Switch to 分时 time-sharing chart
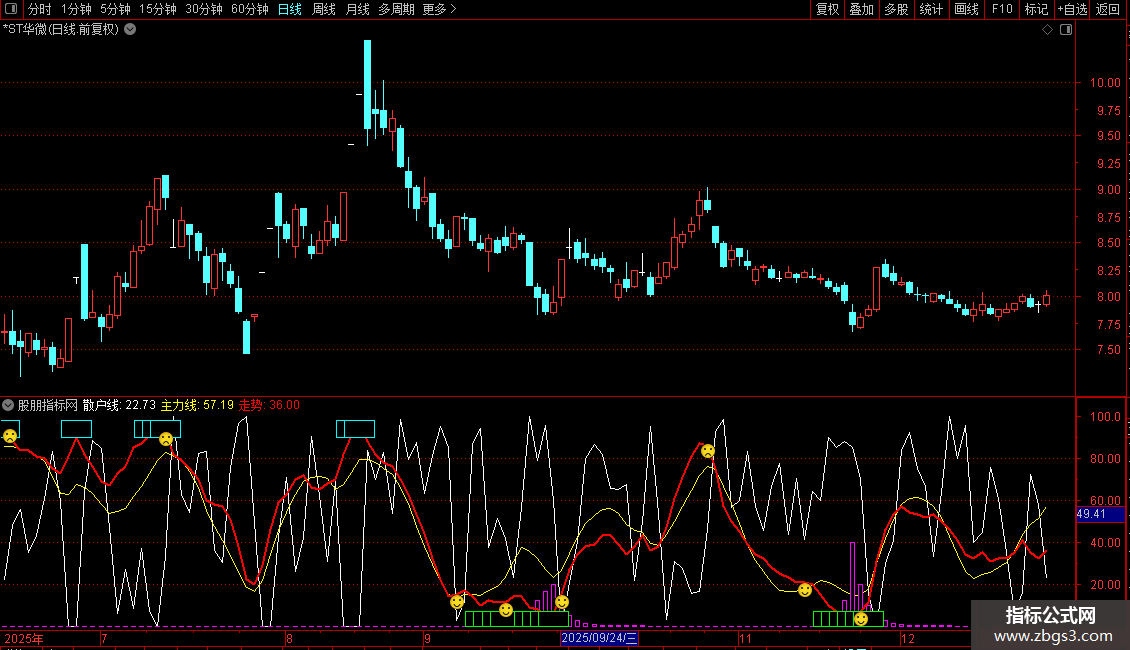This screenshot has height=650, width=1130. coord(40,9)
